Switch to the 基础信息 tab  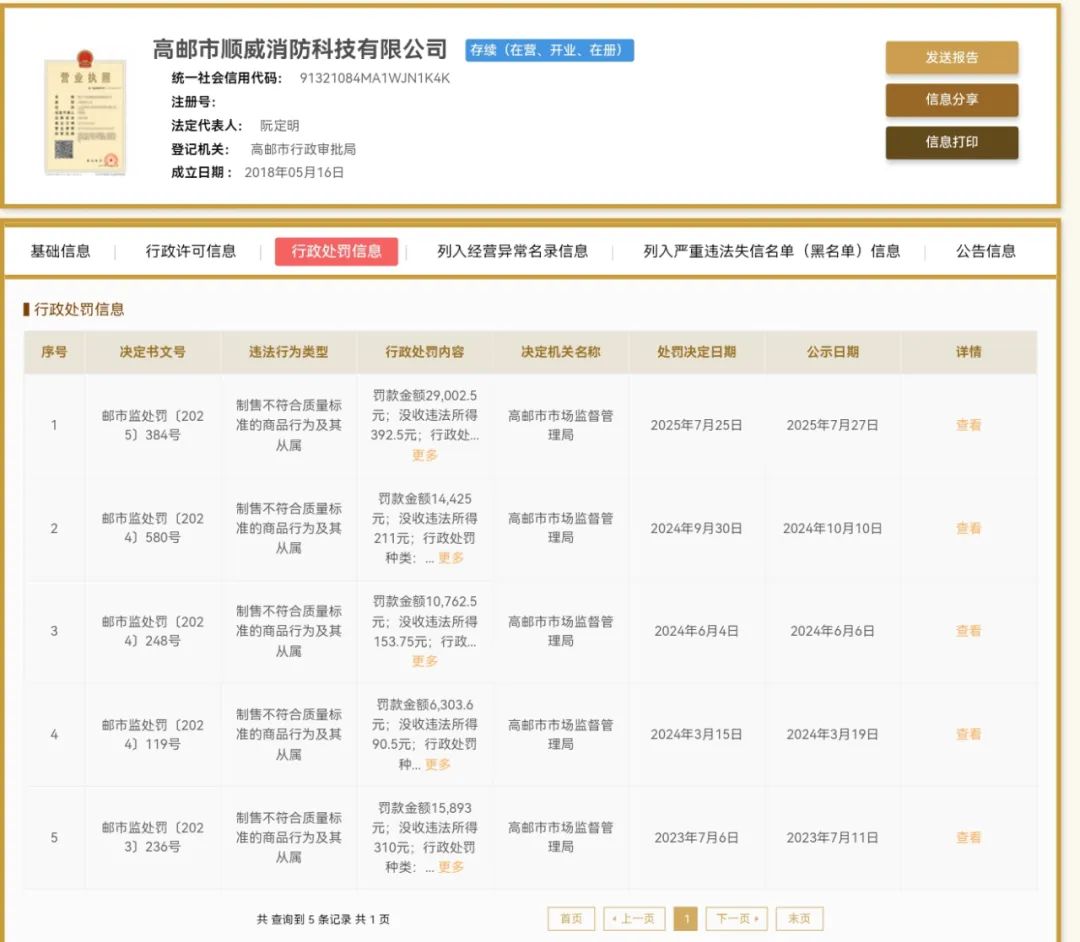click(x=60, y=252)
